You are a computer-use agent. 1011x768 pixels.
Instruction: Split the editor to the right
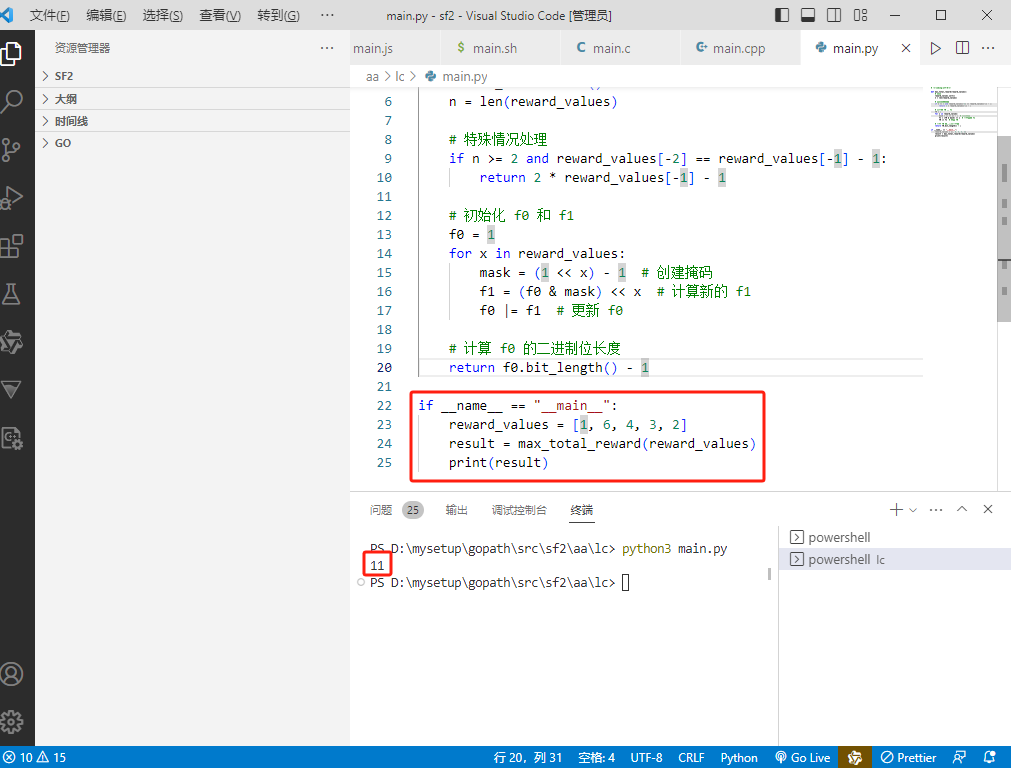pos(962,48)
